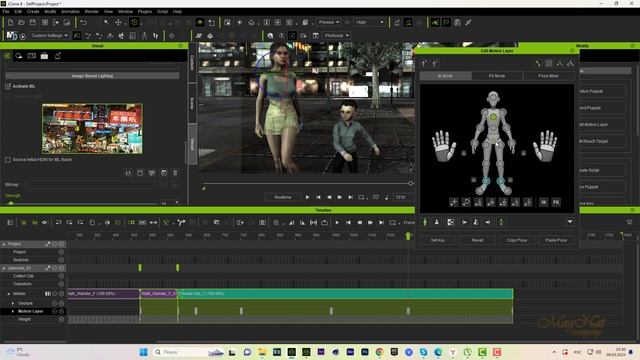Select the right hand in Edit Motion Layer
The height and width of the screenshot is (360, 640).
[545, 146]
